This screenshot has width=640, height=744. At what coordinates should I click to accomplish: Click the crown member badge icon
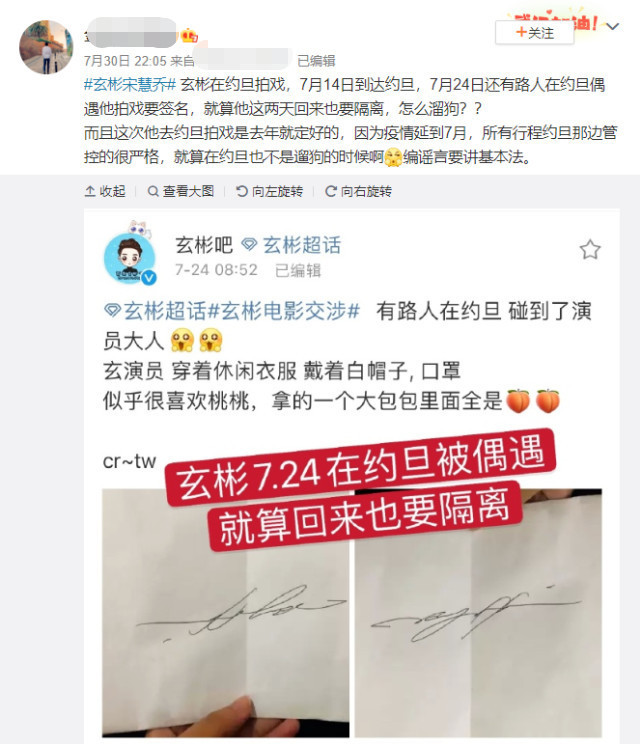pos(189,36)
